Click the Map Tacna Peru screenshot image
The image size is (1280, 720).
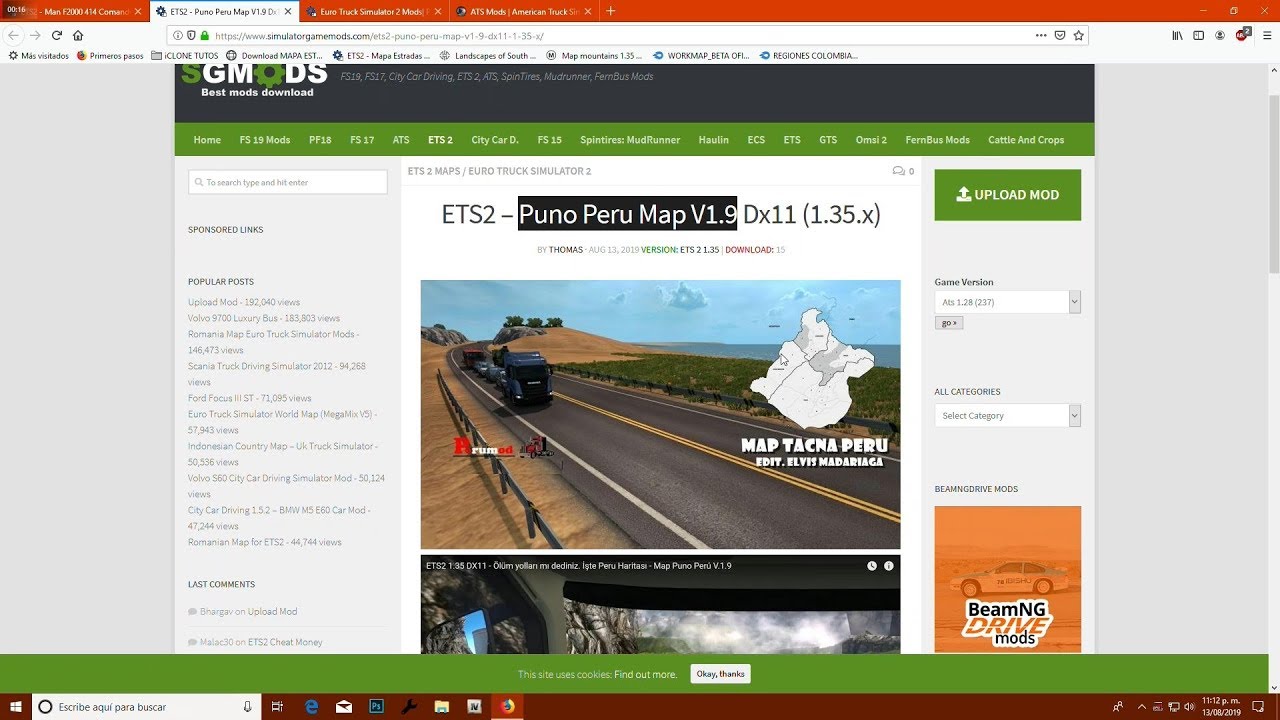tap(660, 414)
